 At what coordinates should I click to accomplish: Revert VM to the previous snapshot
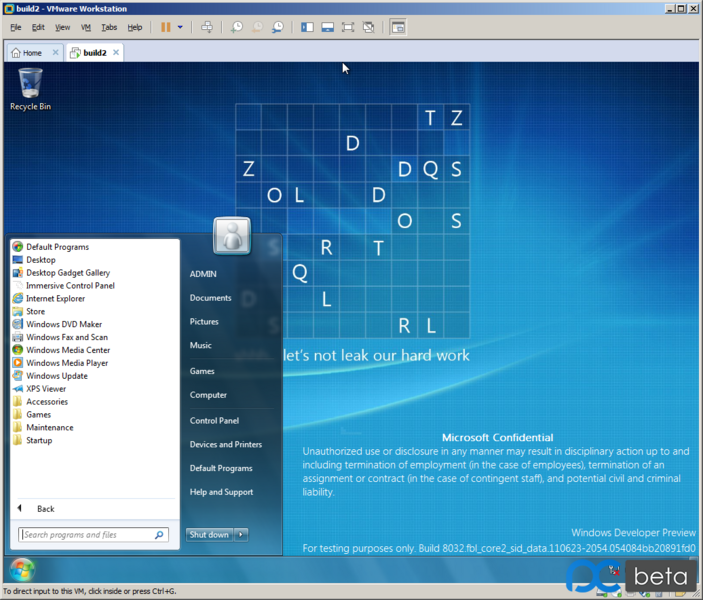[257, 27]
